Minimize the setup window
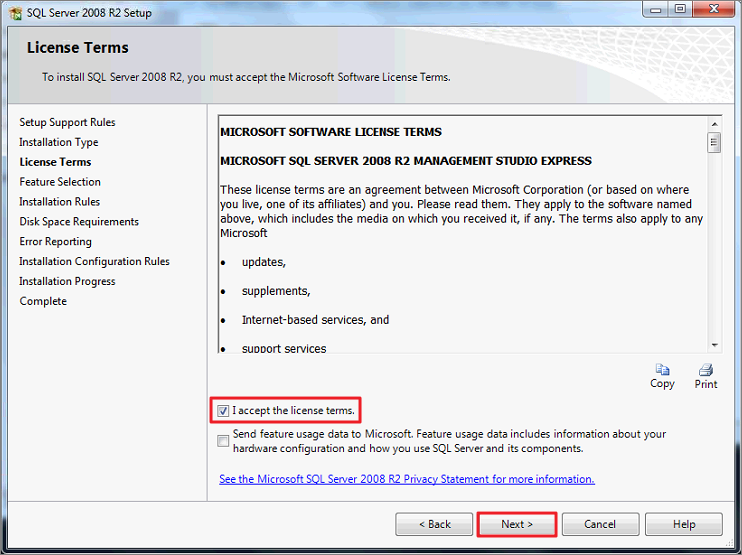742x555 pixels. pos(655,9)
